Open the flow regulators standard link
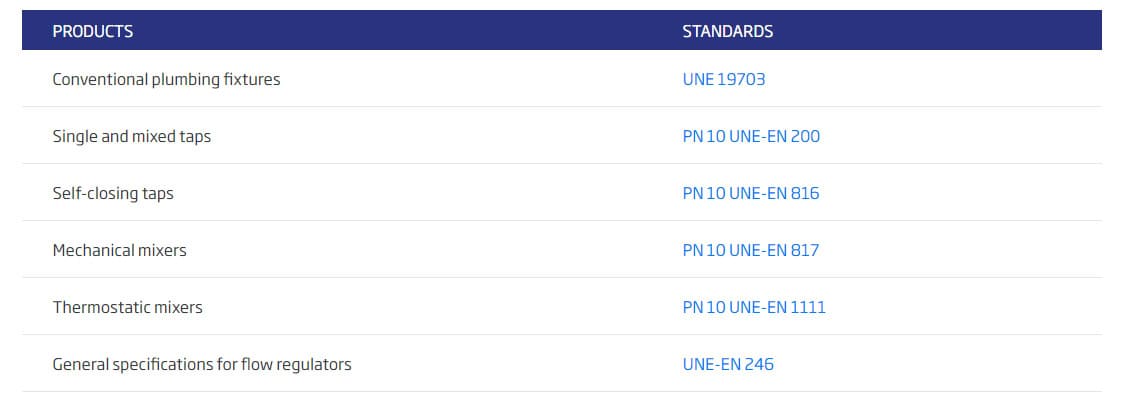Viewport: 1129px width, 418px height. [x=727, y=364]
